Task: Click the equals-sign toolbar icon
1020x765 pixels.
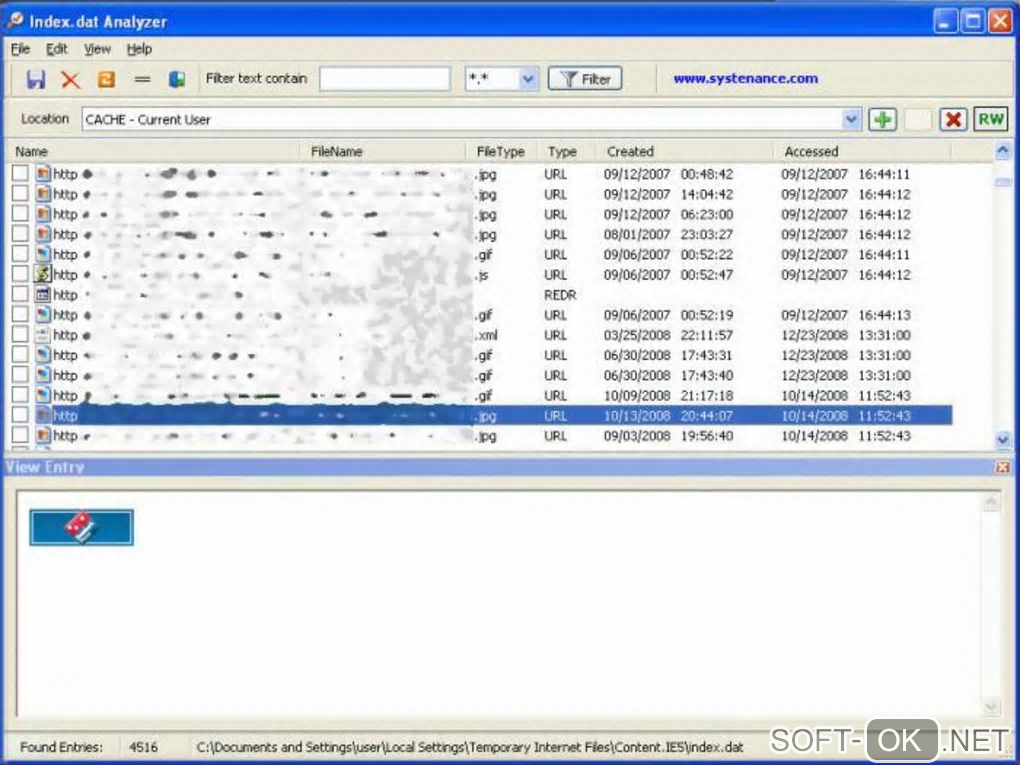Action: [x=142, y=79]
